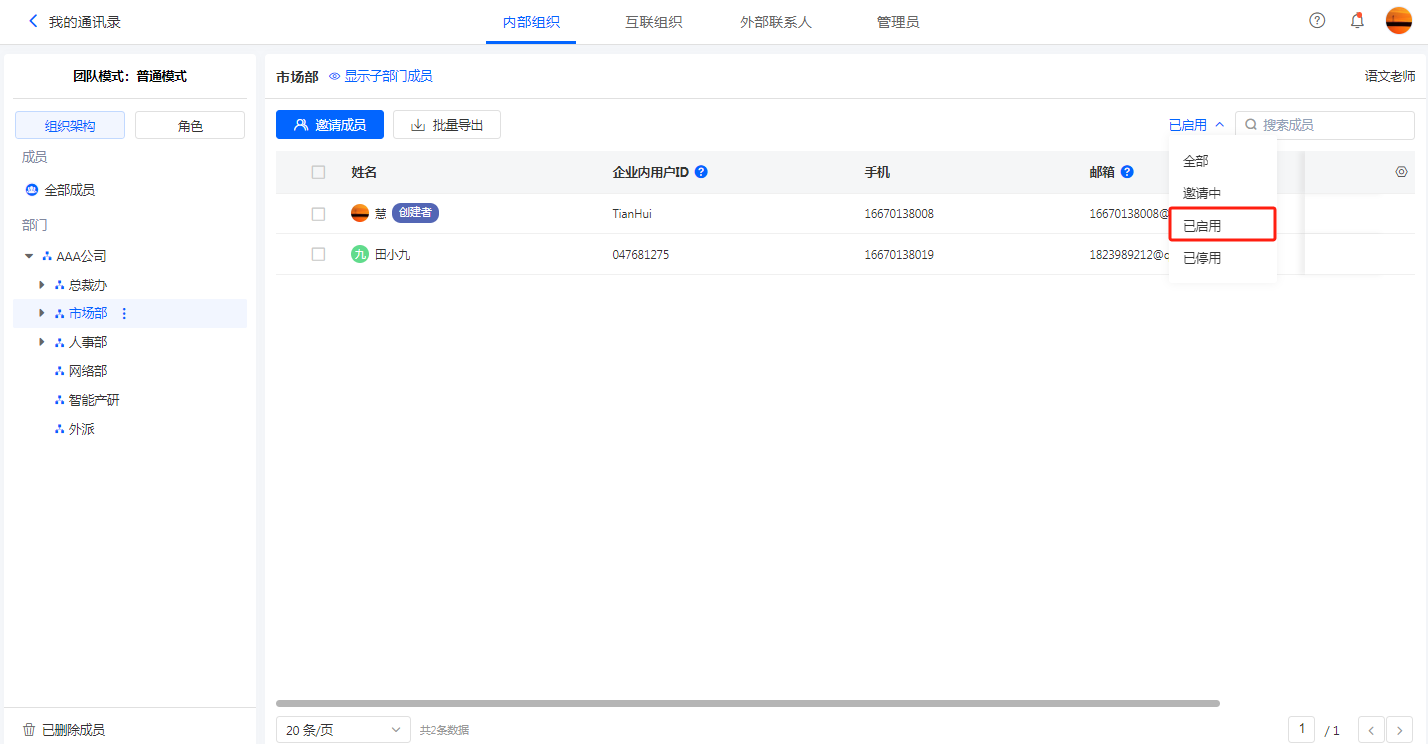The image size is (1428, 744).
Task: Select 已停用 from the status filter menu
Action: [1202, 258]
